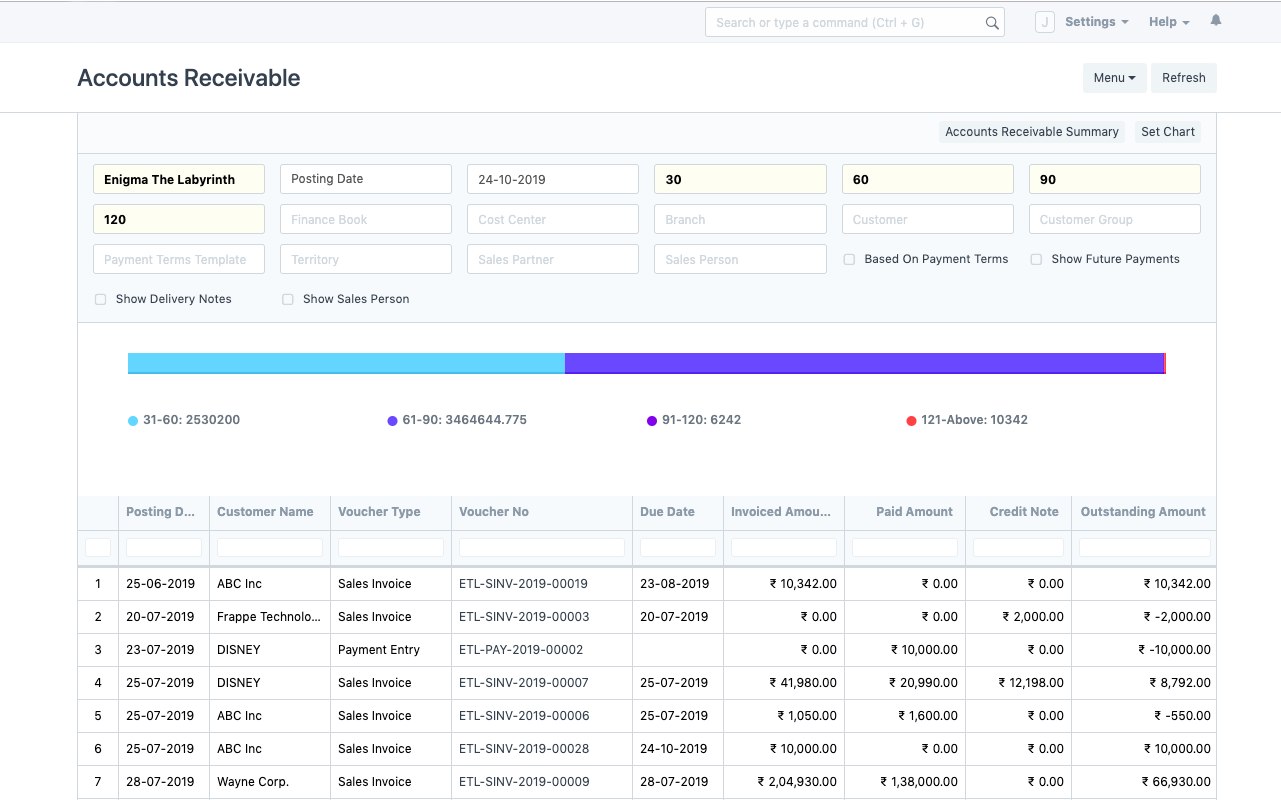Sort by Outstanding Amount column header
Screen dimensions: 1281x800
click(x=1142, y=512)
